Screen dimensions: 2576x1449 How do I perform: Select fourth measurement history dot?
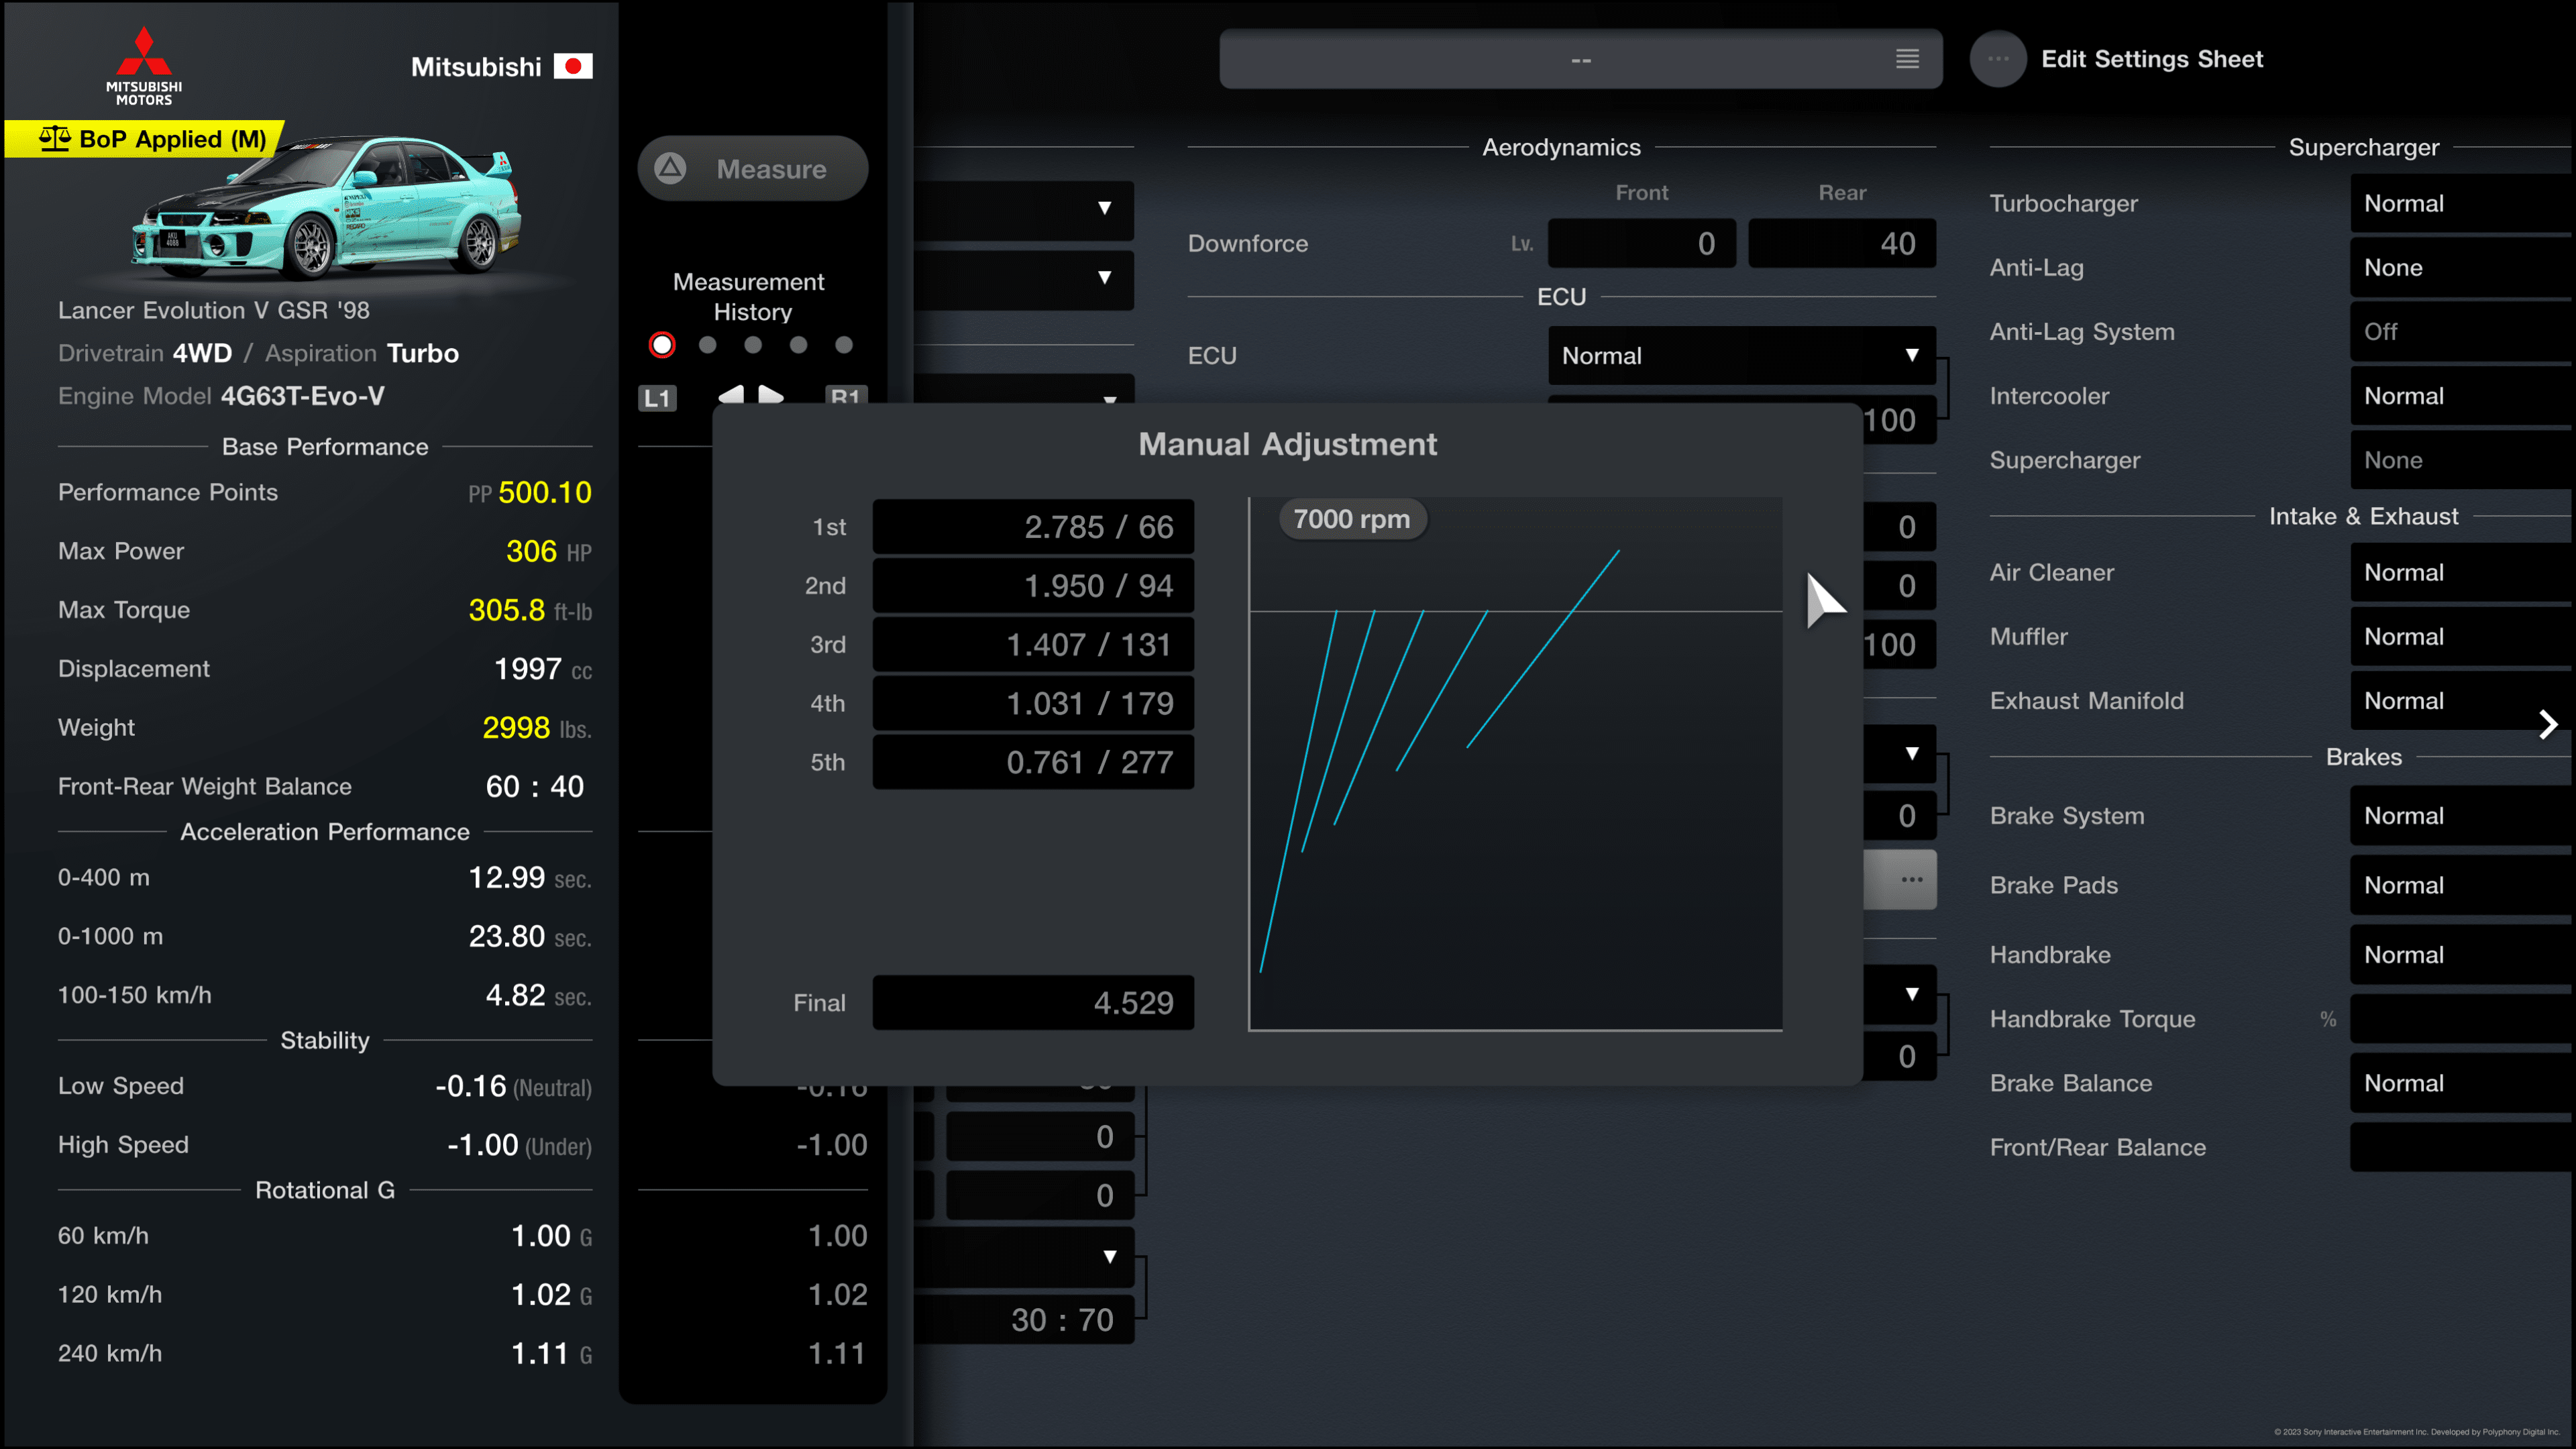point(798,345)
